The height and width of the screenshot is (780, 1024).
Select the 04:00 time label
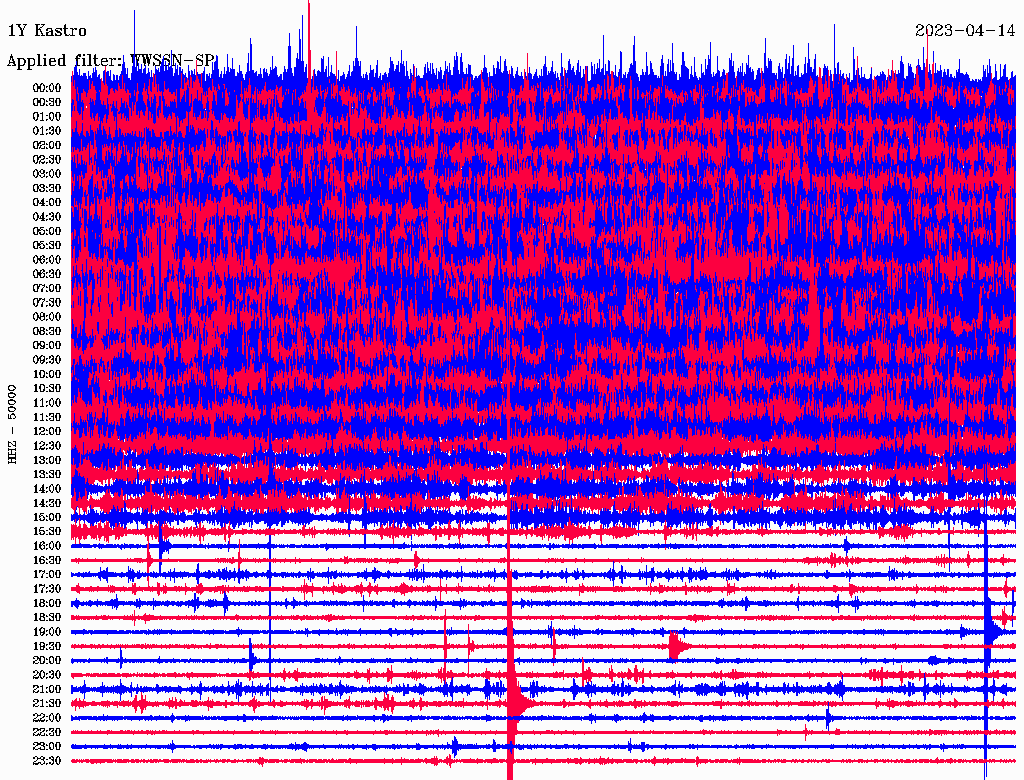pyautogui.click(x=47, y=203)
